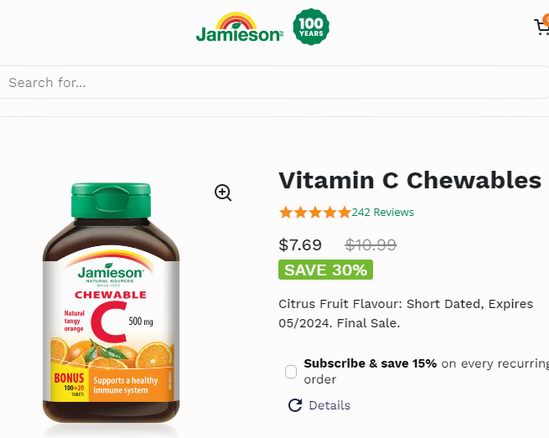Viewport: 549px width, 438px height.
Task: Click the Vitamin C Chewables title
Action: [410, 180]
